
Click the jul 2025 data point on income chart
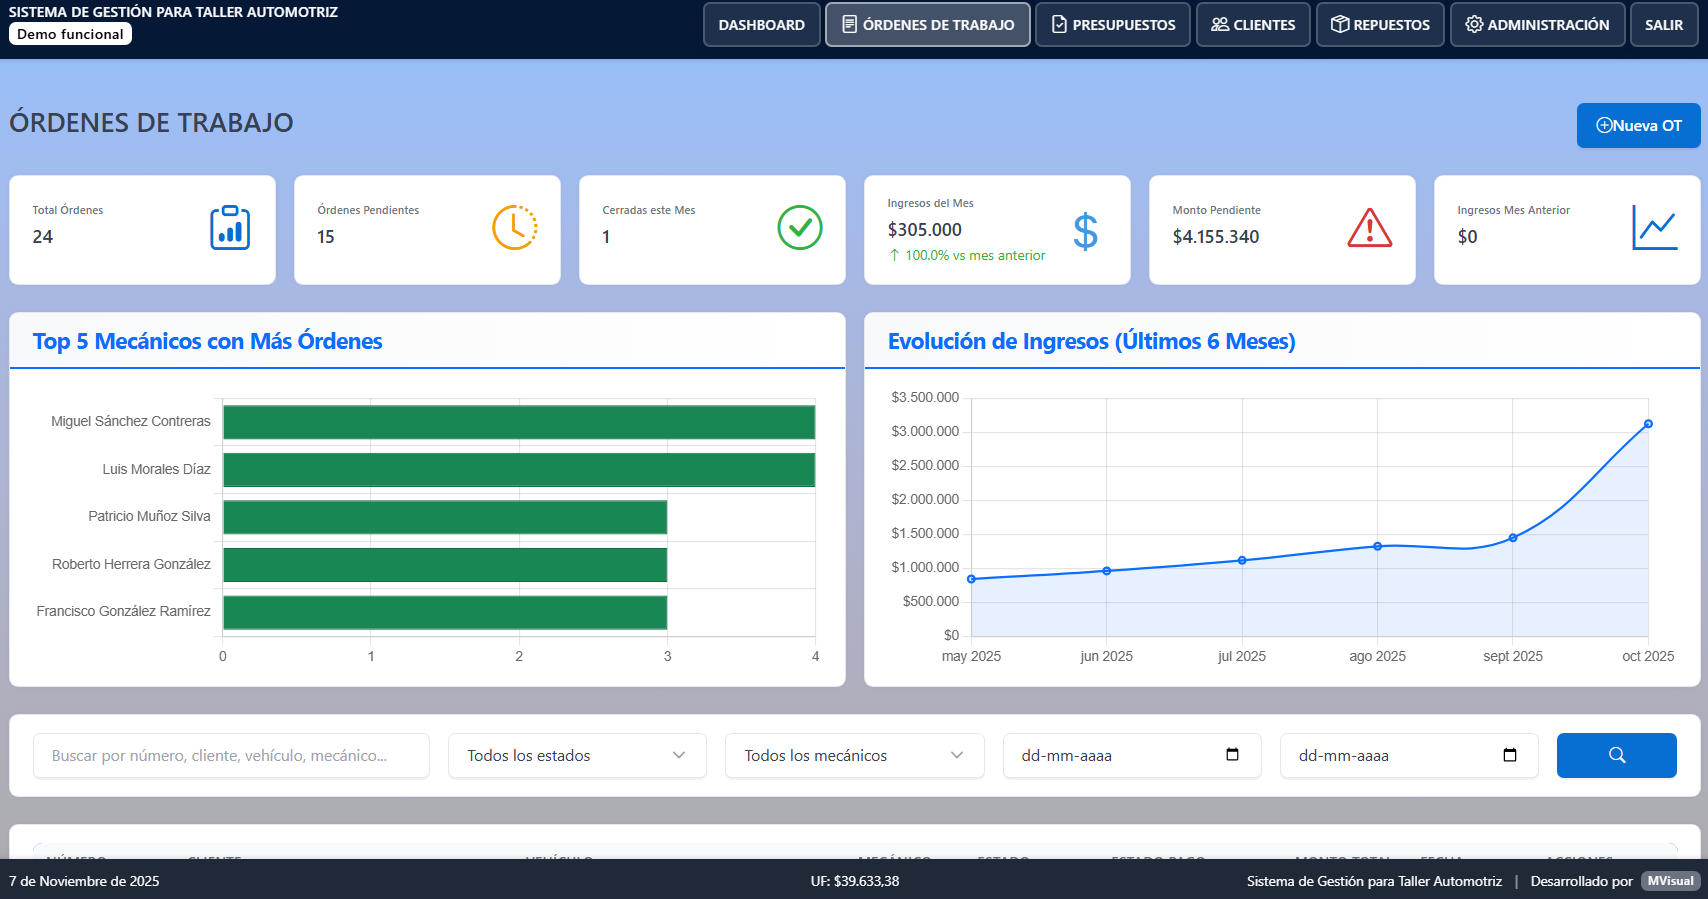coord(1242,560)
